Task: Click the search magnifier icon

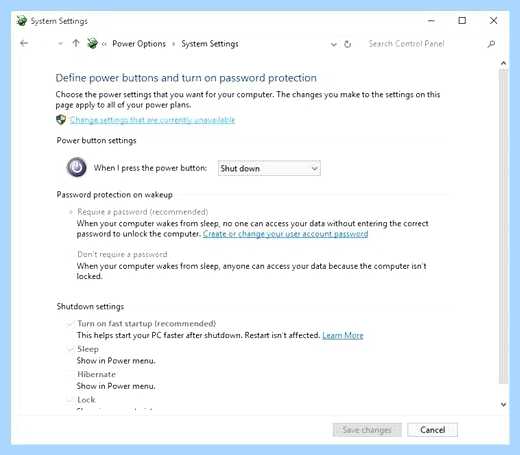Action: coord(491,44)
